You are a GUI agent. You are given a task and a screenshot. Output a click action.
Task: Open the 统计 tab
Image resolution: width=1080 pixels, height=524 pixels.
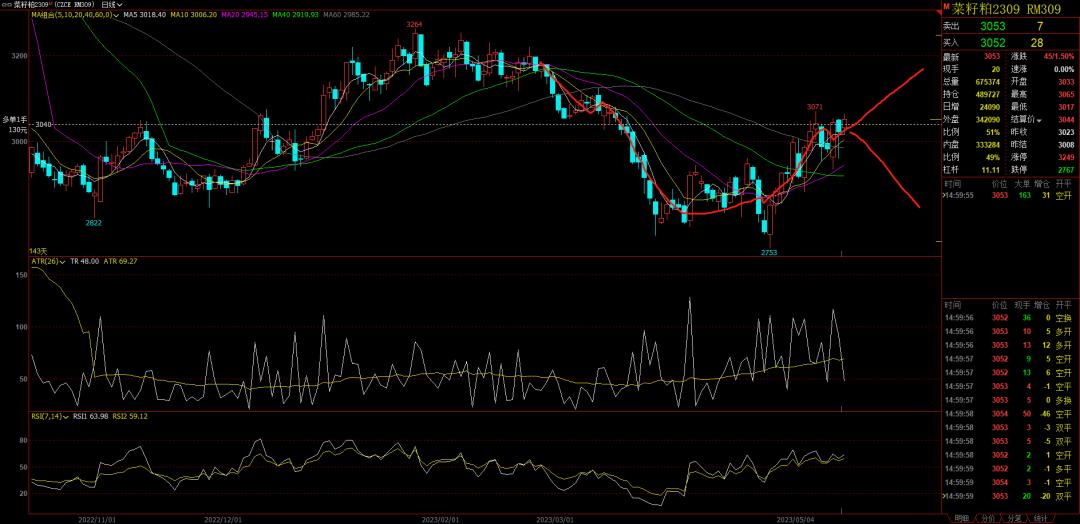(1040, 518)
